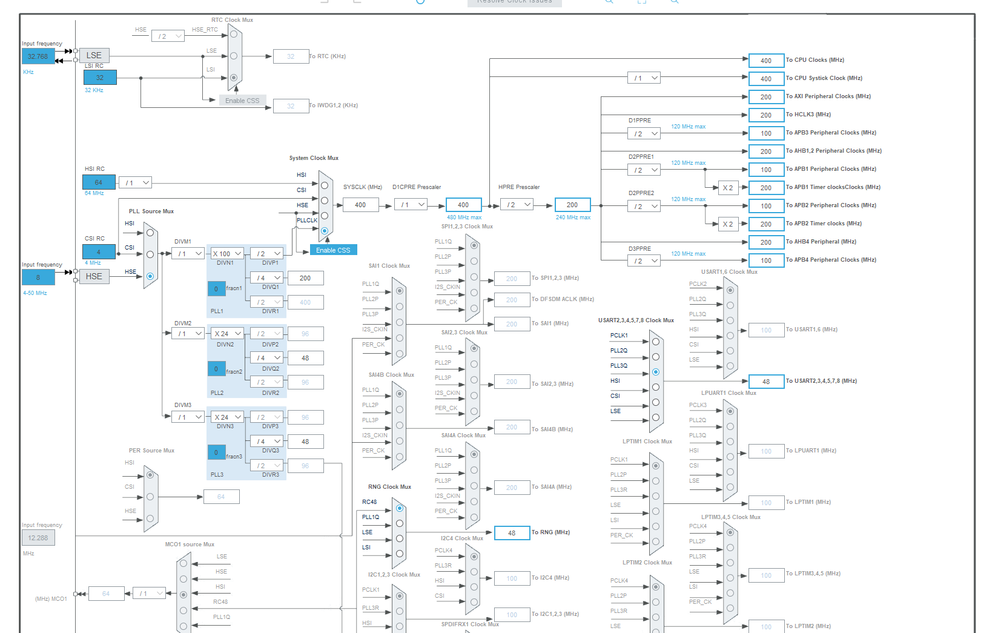Open the HSE_RTC /2 divider dropdown
This screenshot has width=998, height=633.
[167, 36]
